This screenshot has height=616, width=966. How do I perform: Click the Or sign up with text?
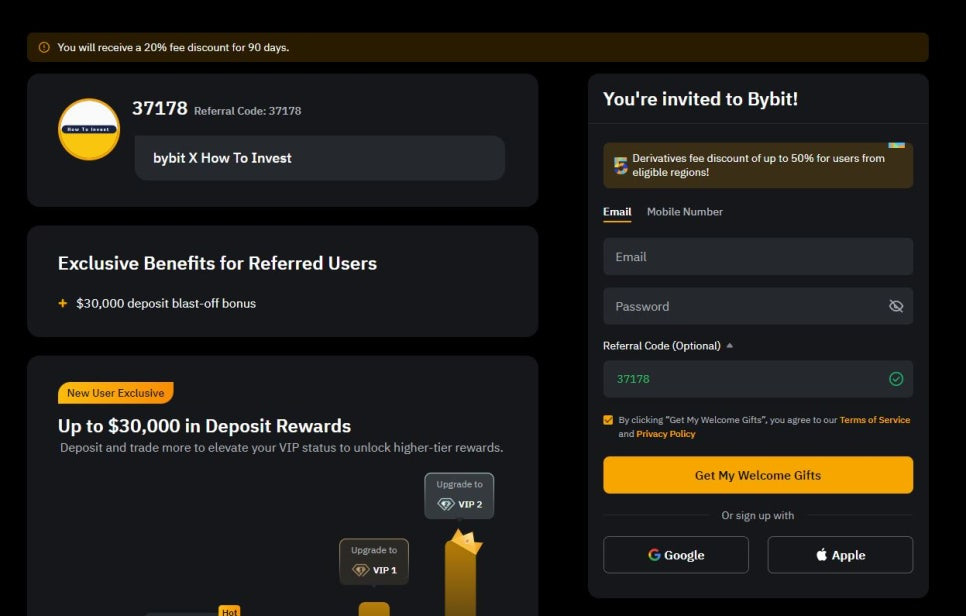[758, 516]
